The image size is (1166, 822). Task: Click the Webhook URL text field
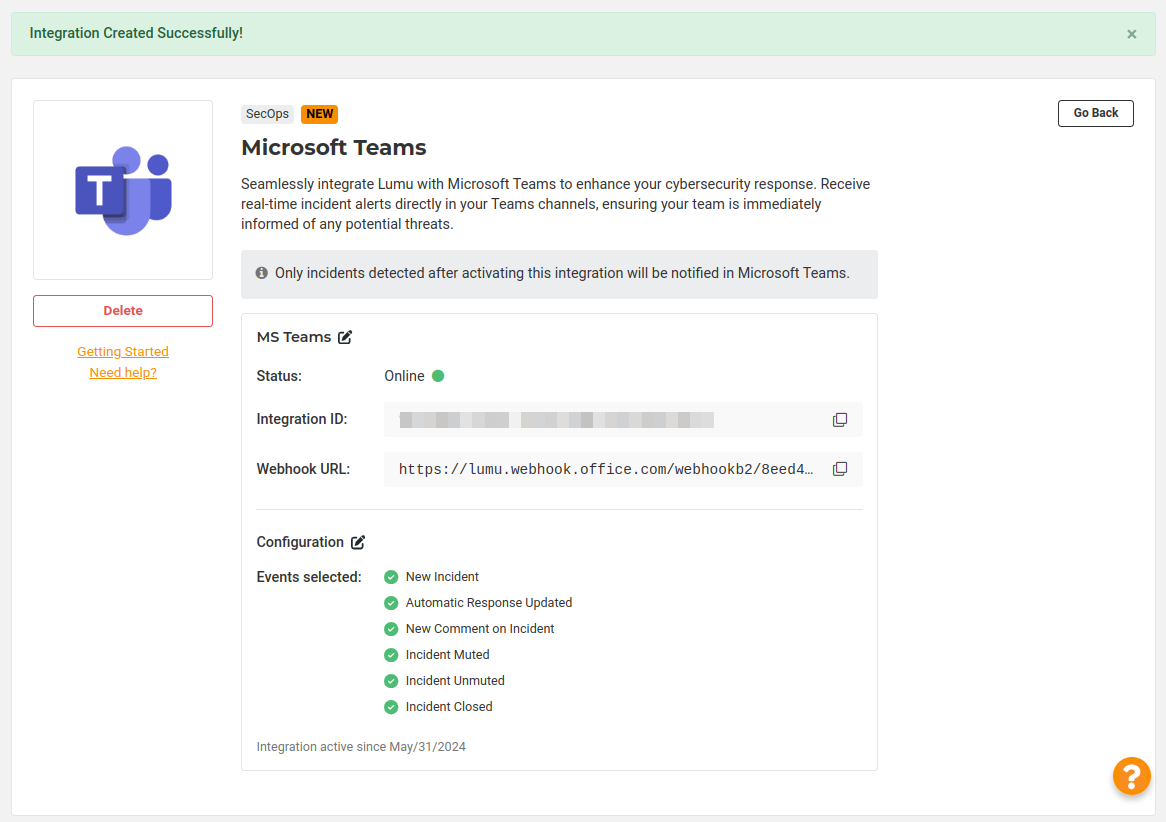point(606,469)
